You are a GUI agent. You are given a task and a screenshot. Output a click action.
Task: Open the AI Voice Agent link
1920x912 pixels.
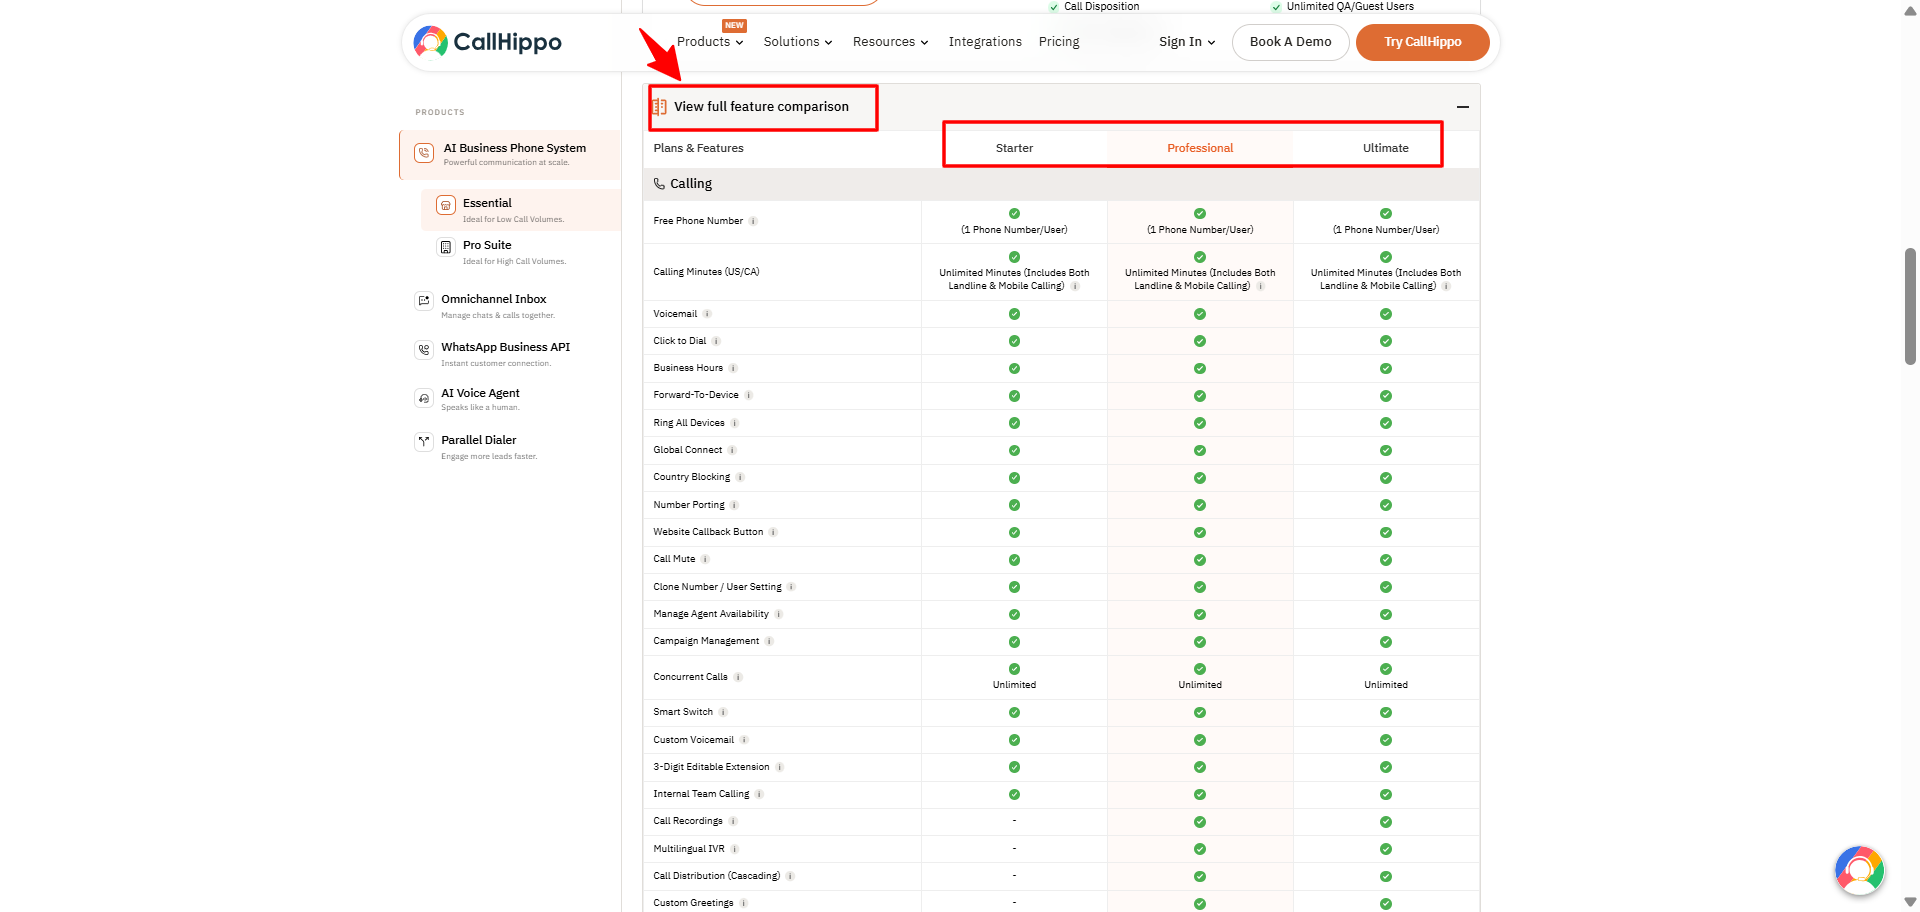coord(480,393)
